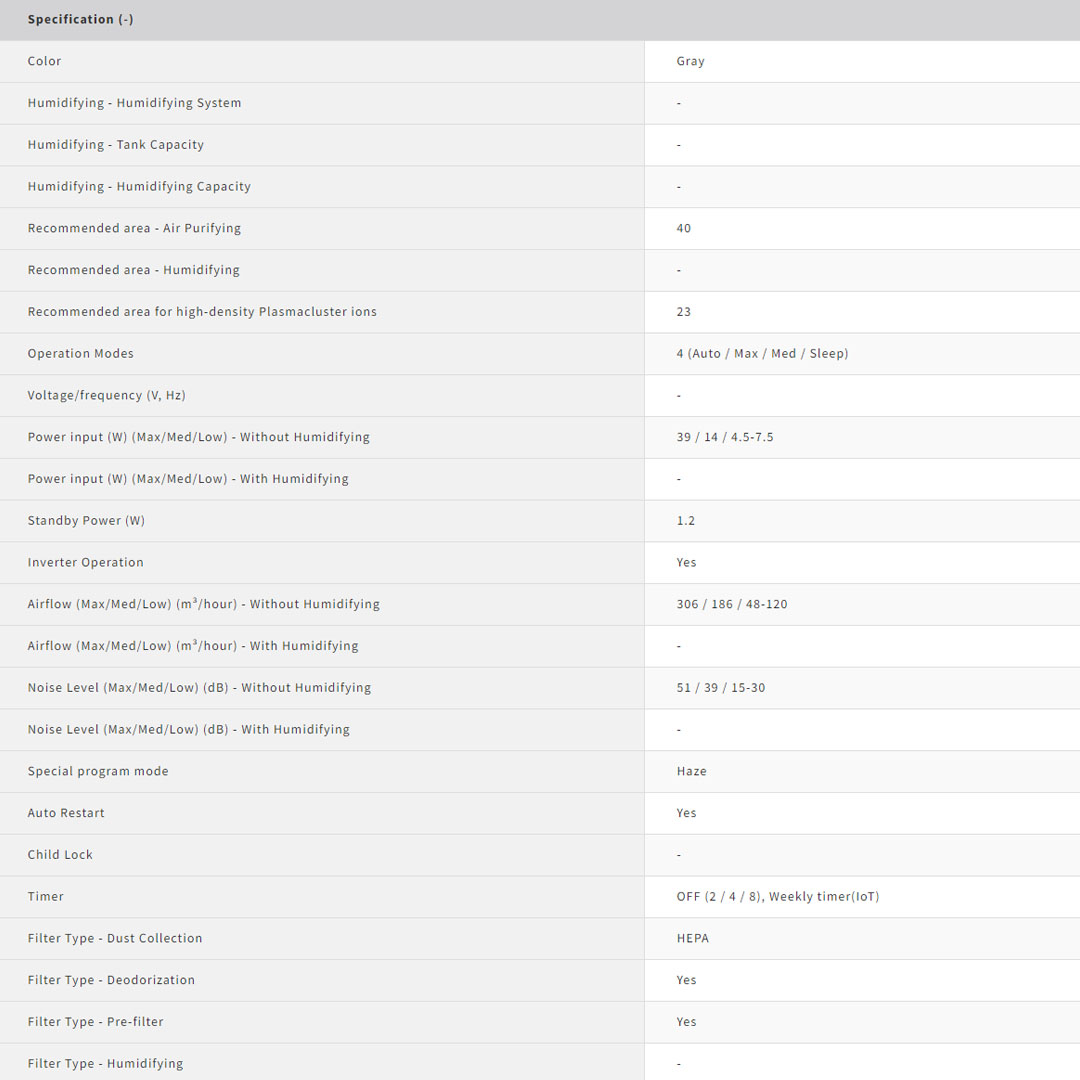Image resolution: width=1080 pixels, height=1080 pixels.
Task: Select the Gray color value
Action: (x=690, y=61)
